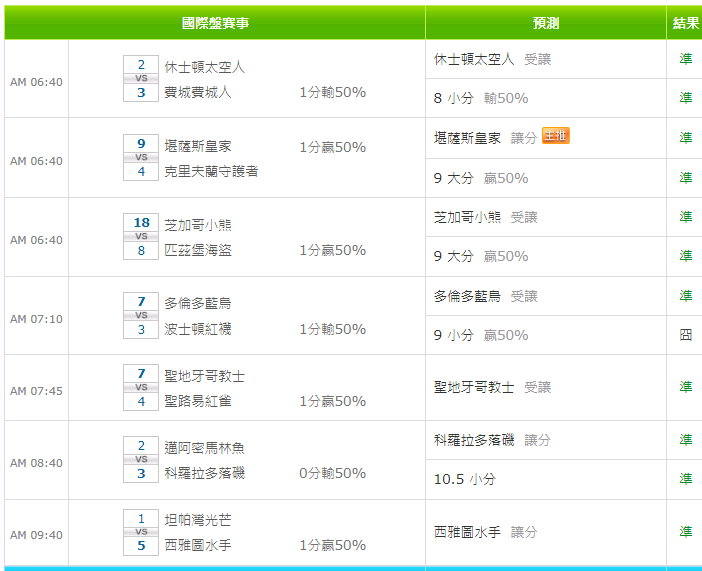This screenshot has width=702, height=571.
Task: Select team 多倫多藍鳥 in match list
Action: click(197, 304)
